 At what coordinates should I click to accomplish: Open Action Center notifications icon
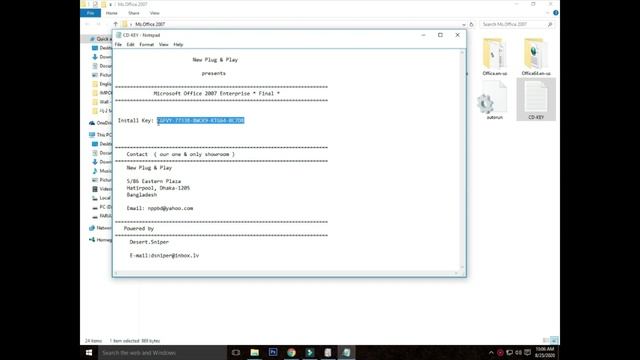[x=528, y=353]
